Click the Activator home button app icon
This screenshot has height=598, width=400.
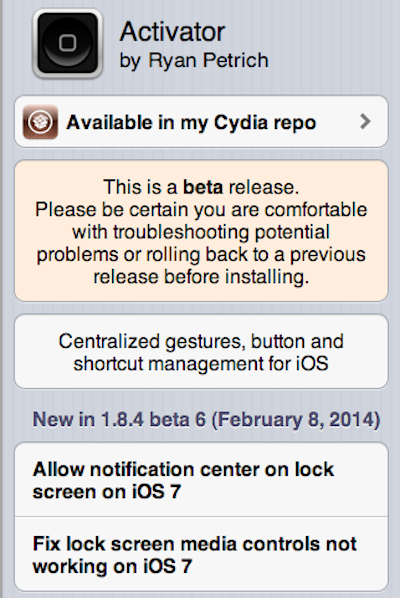pos(67,43)
